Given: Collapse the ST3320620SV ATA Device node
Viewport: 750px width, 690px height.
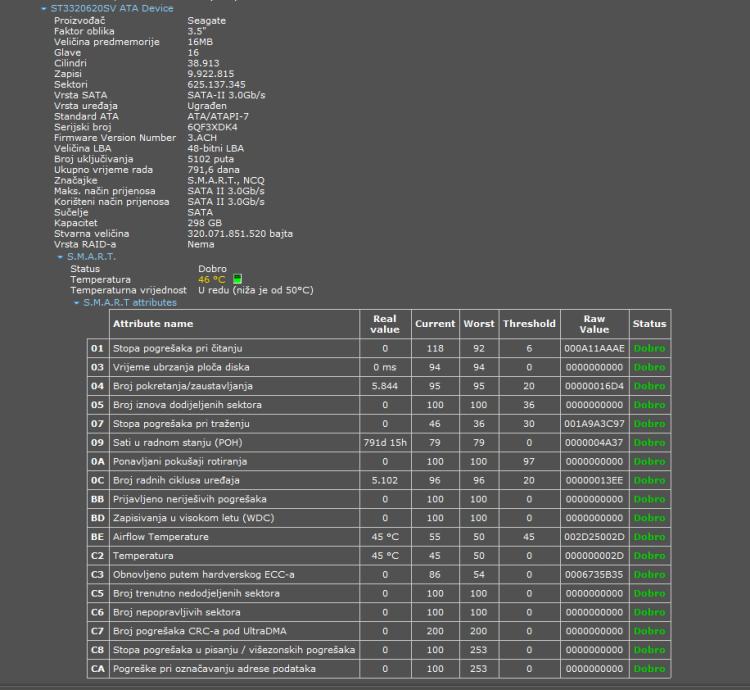Looking at the screenshot, I should pos(43,9).
